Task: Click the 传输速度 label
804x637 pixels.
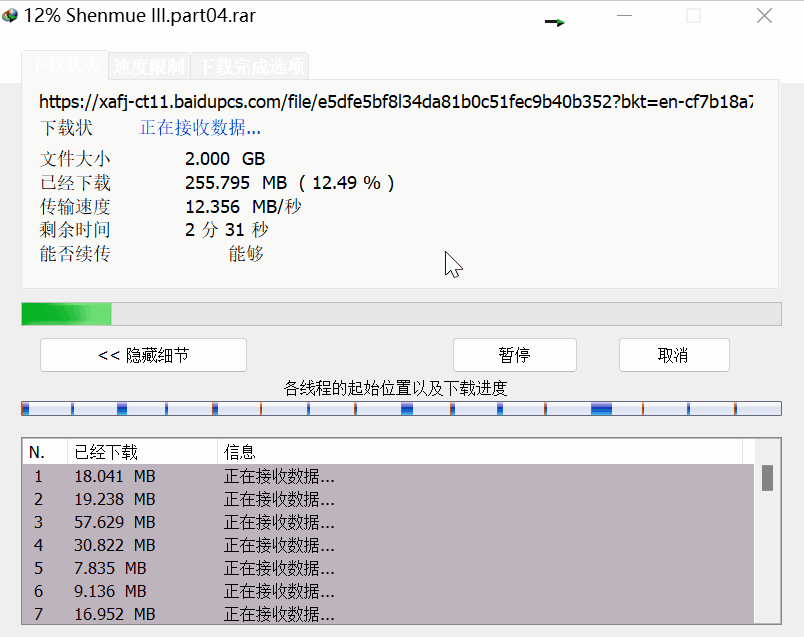Action: [x=75, y=207]
